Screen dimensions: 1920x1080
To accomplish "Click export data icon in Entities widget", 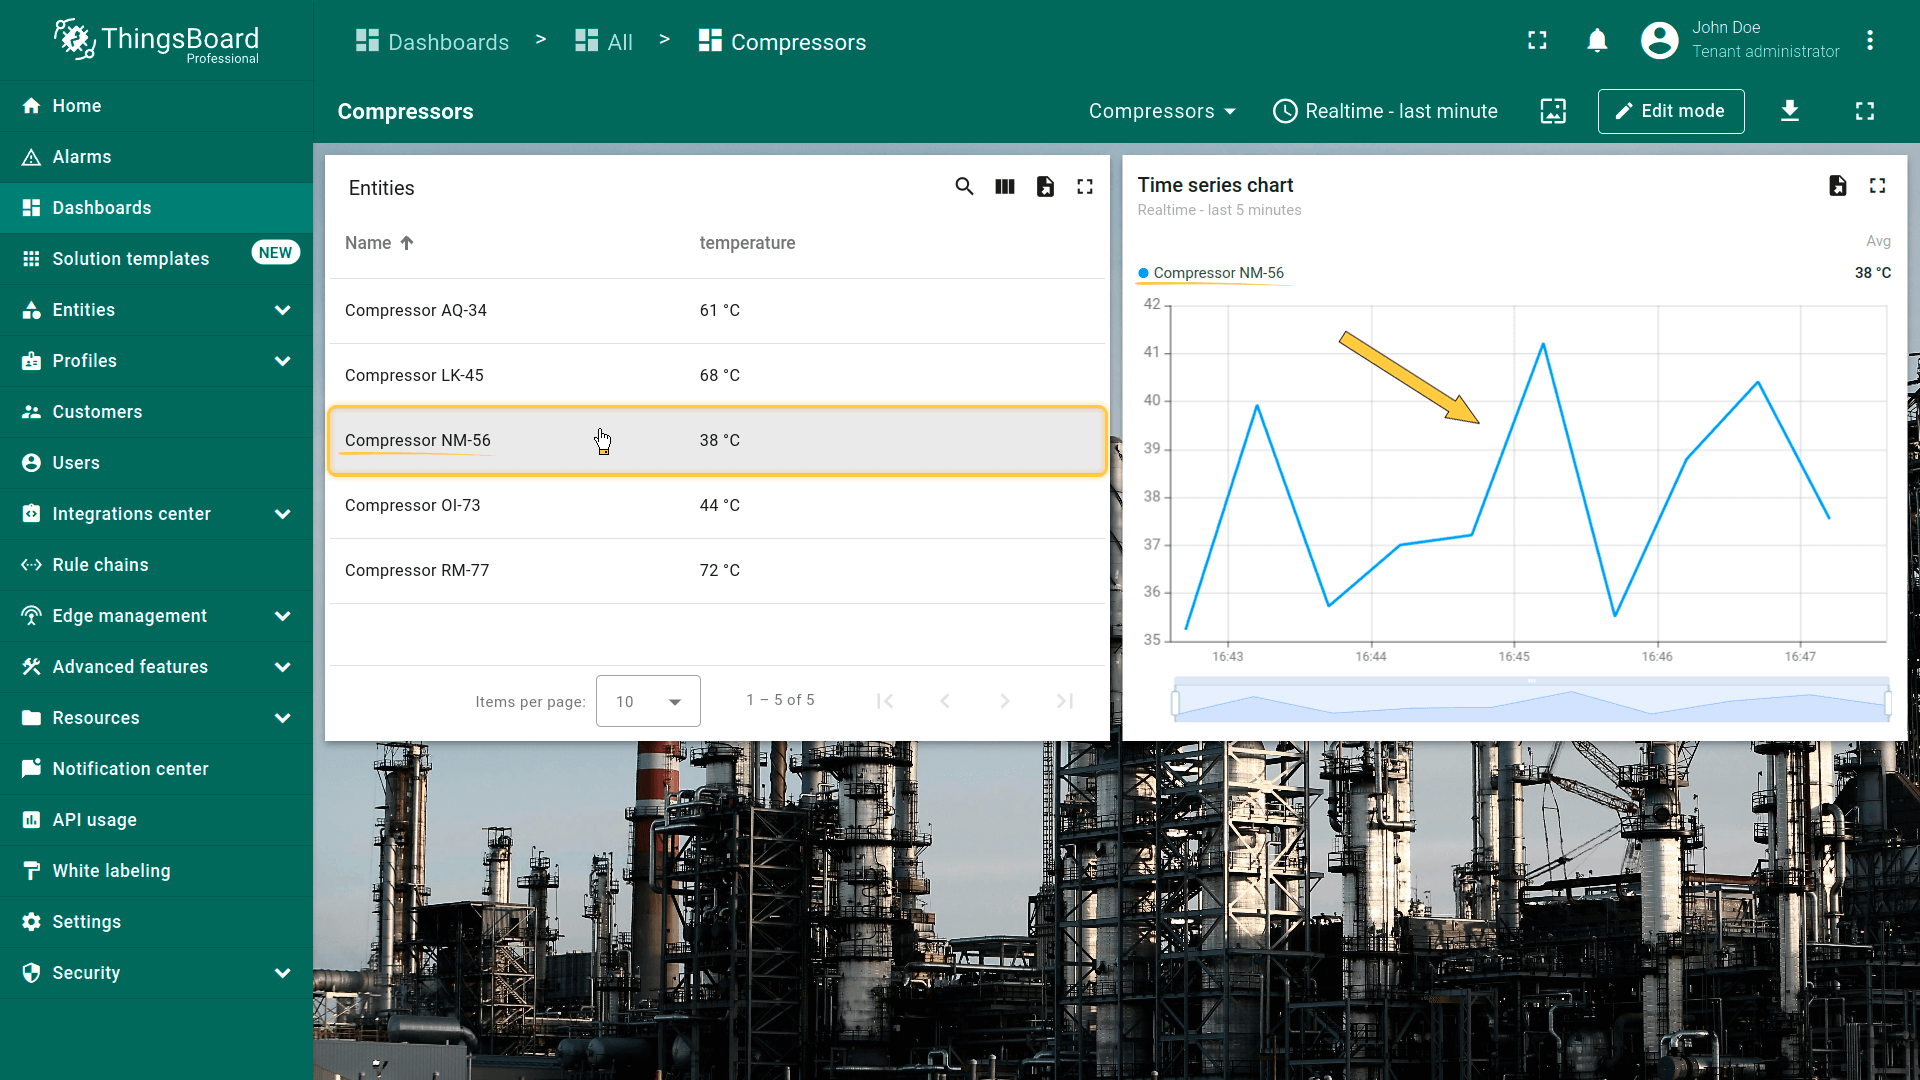I will tap(1045, 187).
